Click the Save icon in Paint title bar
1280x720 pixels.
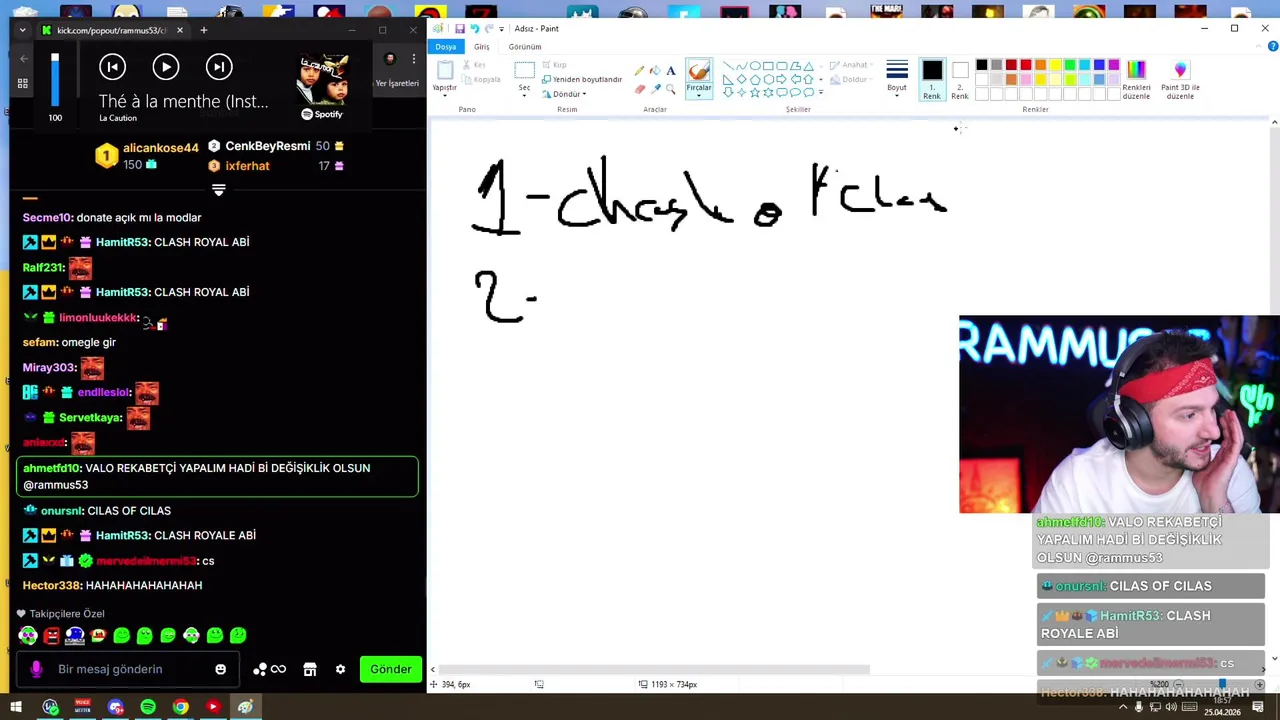(459, 28)
